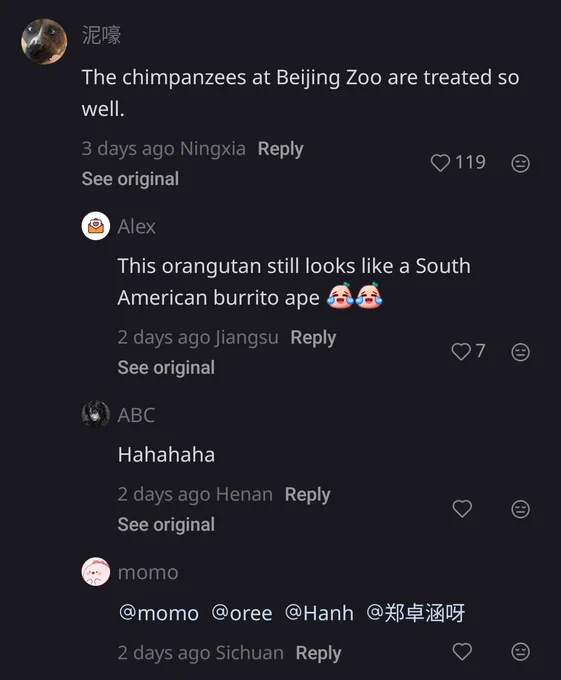
Task: Reply to momo's Sichuan comment
Action: [318, 653]
